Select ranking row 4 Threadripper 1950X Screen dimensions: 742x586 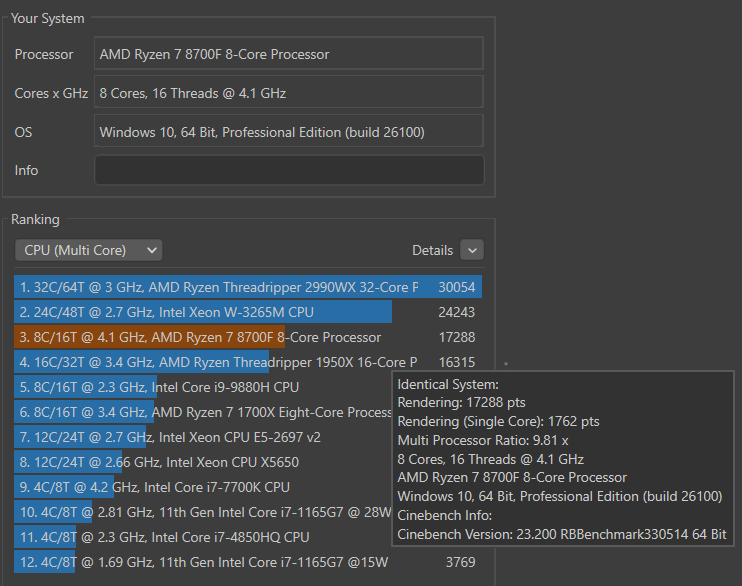click(x=248, y=362)
